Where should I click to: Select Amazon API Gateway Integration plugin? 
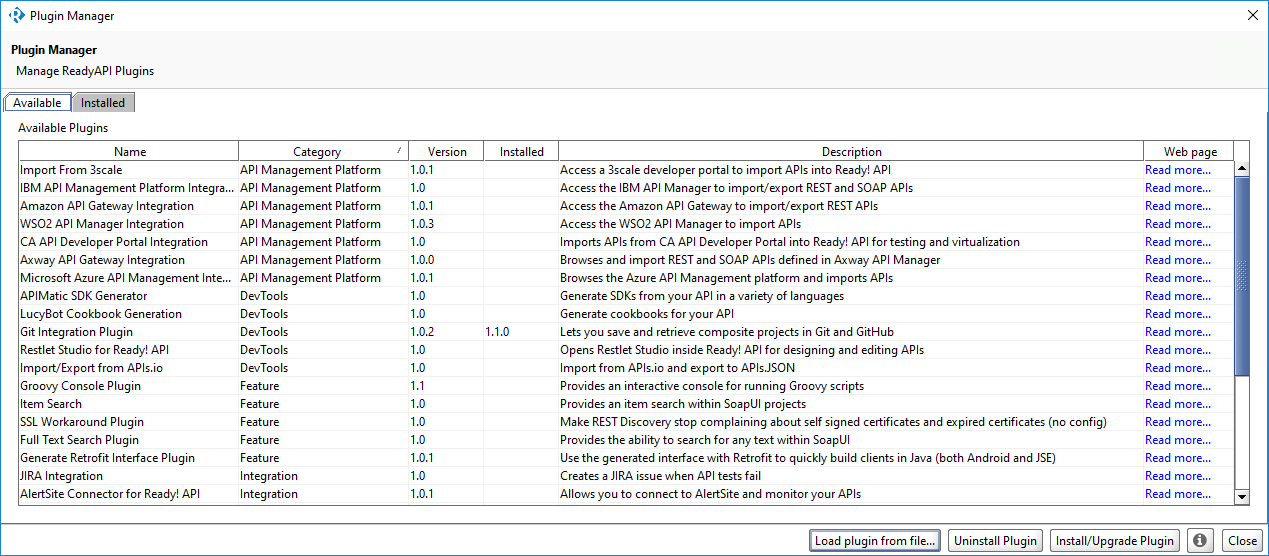(x=626, y=206)
